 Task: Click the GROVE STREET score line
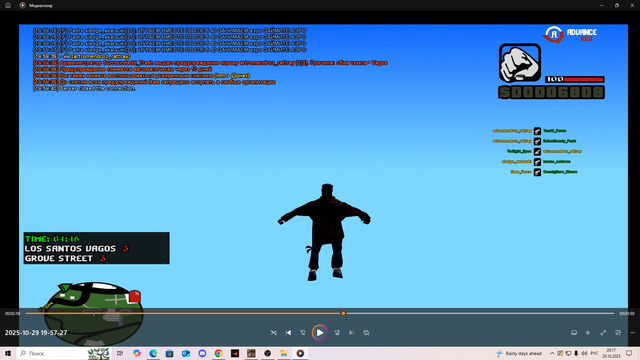pos(65,258)
